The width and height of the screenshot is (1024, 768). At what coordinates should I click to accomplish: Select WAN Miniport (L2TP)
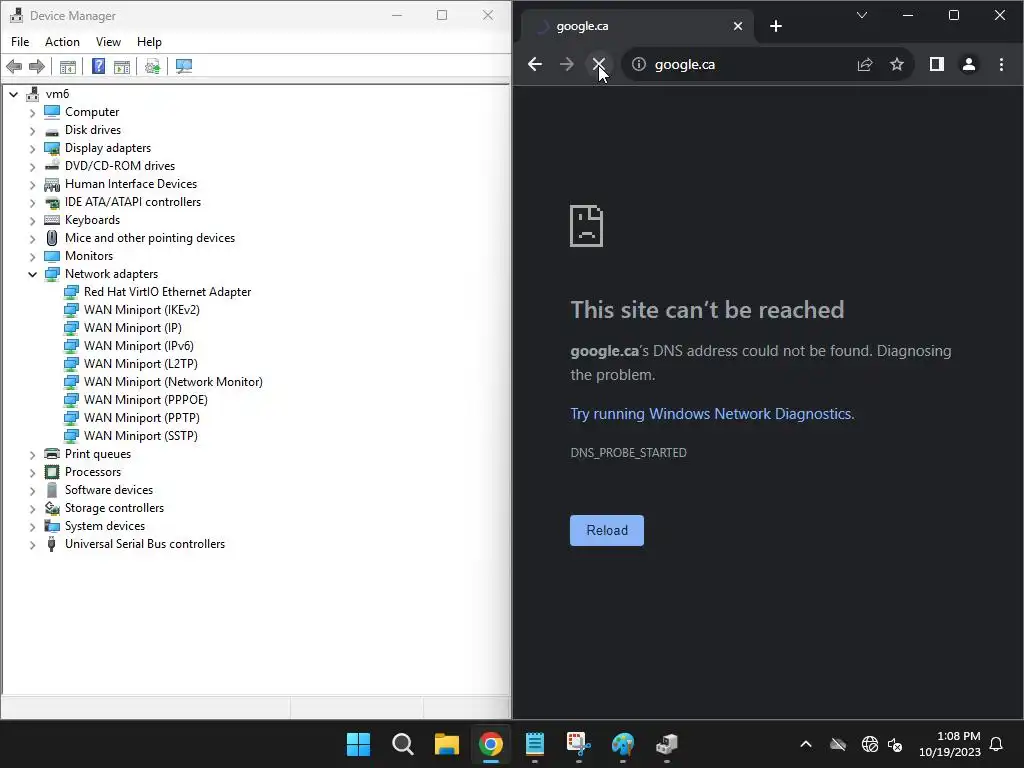(x=140, y=364)
